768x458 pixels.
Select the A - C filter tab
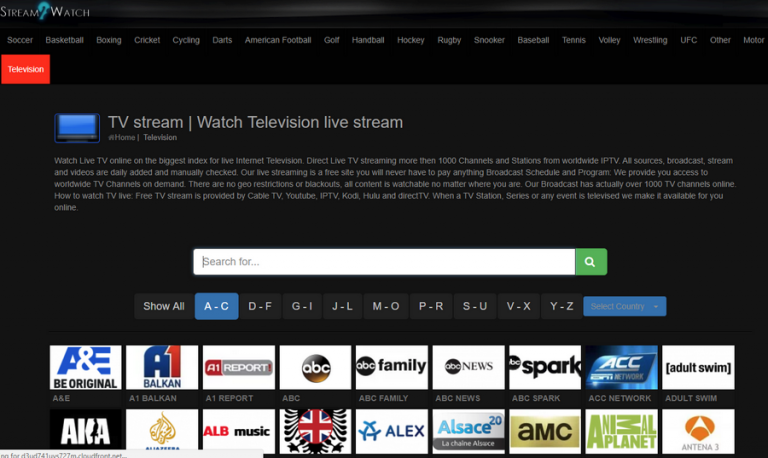216,306
